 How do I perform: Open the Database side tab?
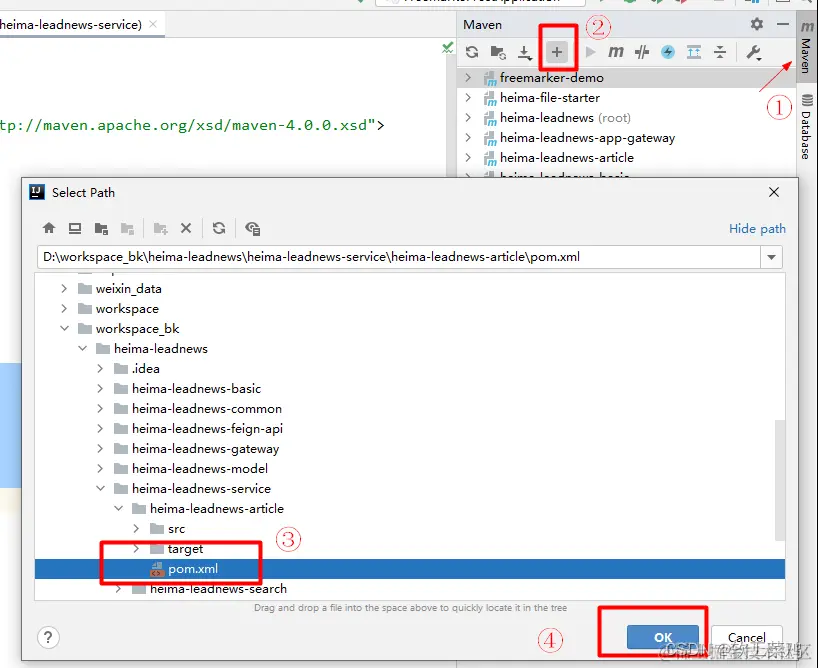pyautogui.click(x=807, y=126)
